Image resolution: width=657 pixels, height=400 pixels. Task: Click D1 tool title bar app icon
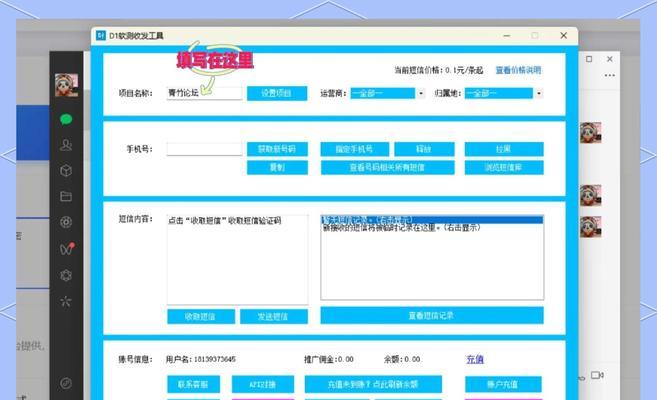point(101,36)
